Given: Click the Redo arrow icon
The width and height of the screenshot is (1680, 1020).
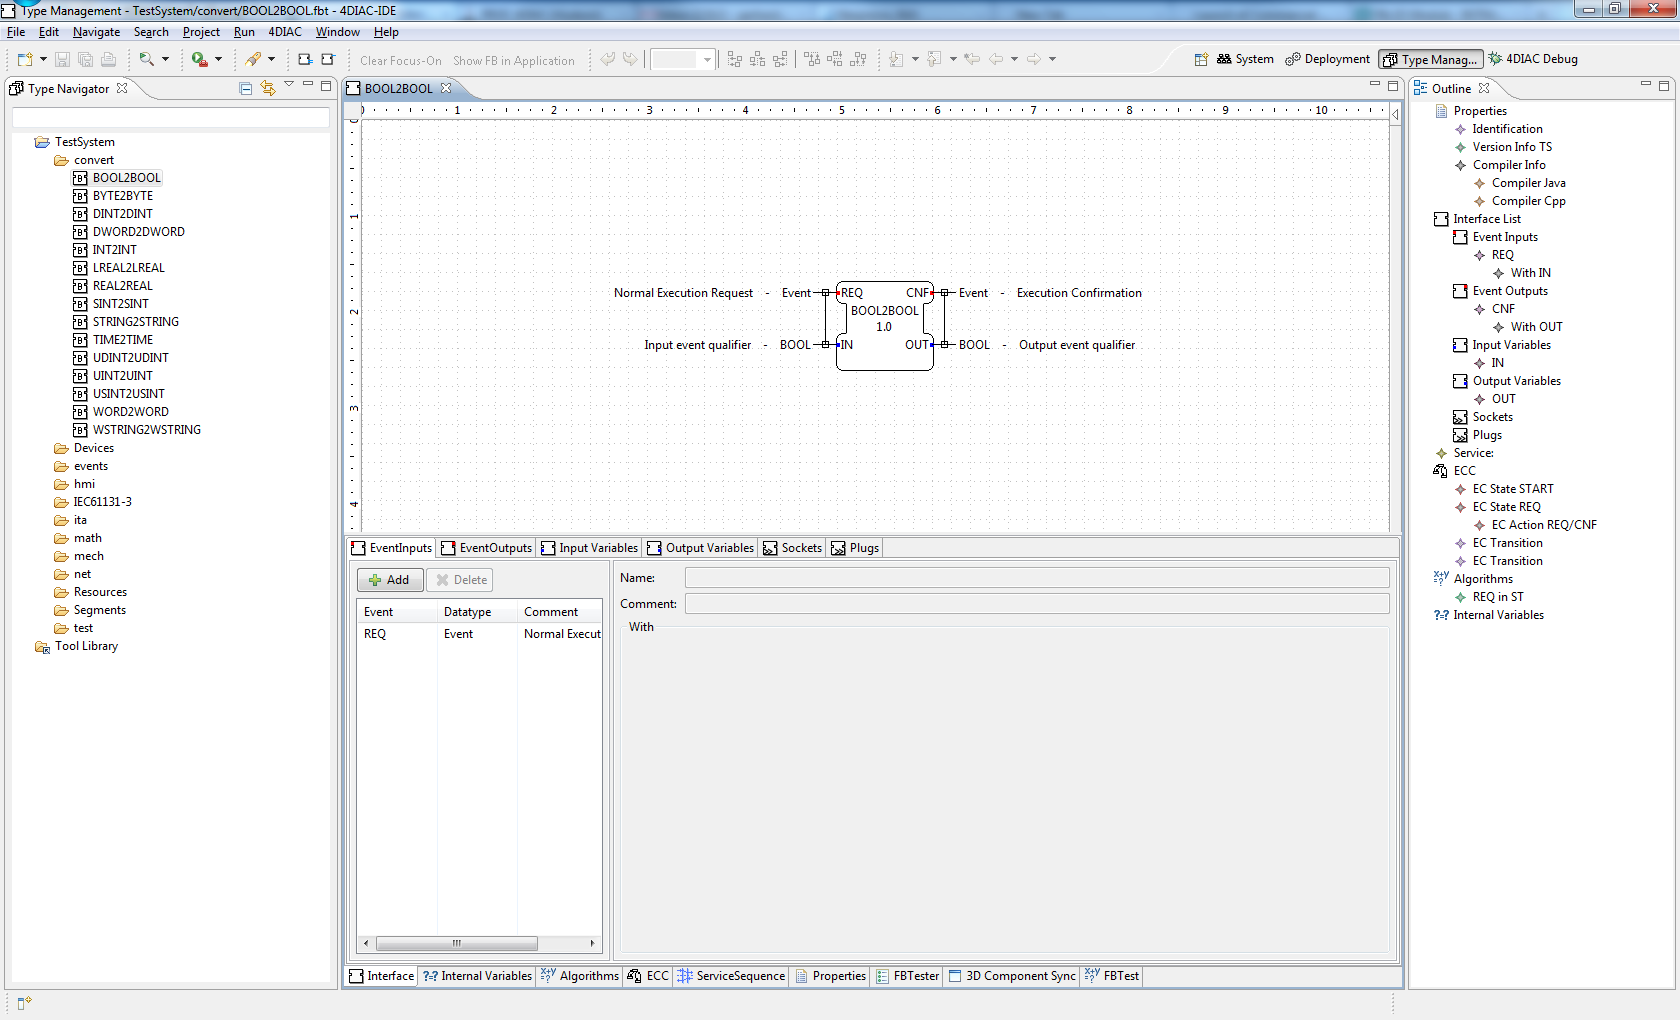Looking at the screenshot, I should 630,59.
